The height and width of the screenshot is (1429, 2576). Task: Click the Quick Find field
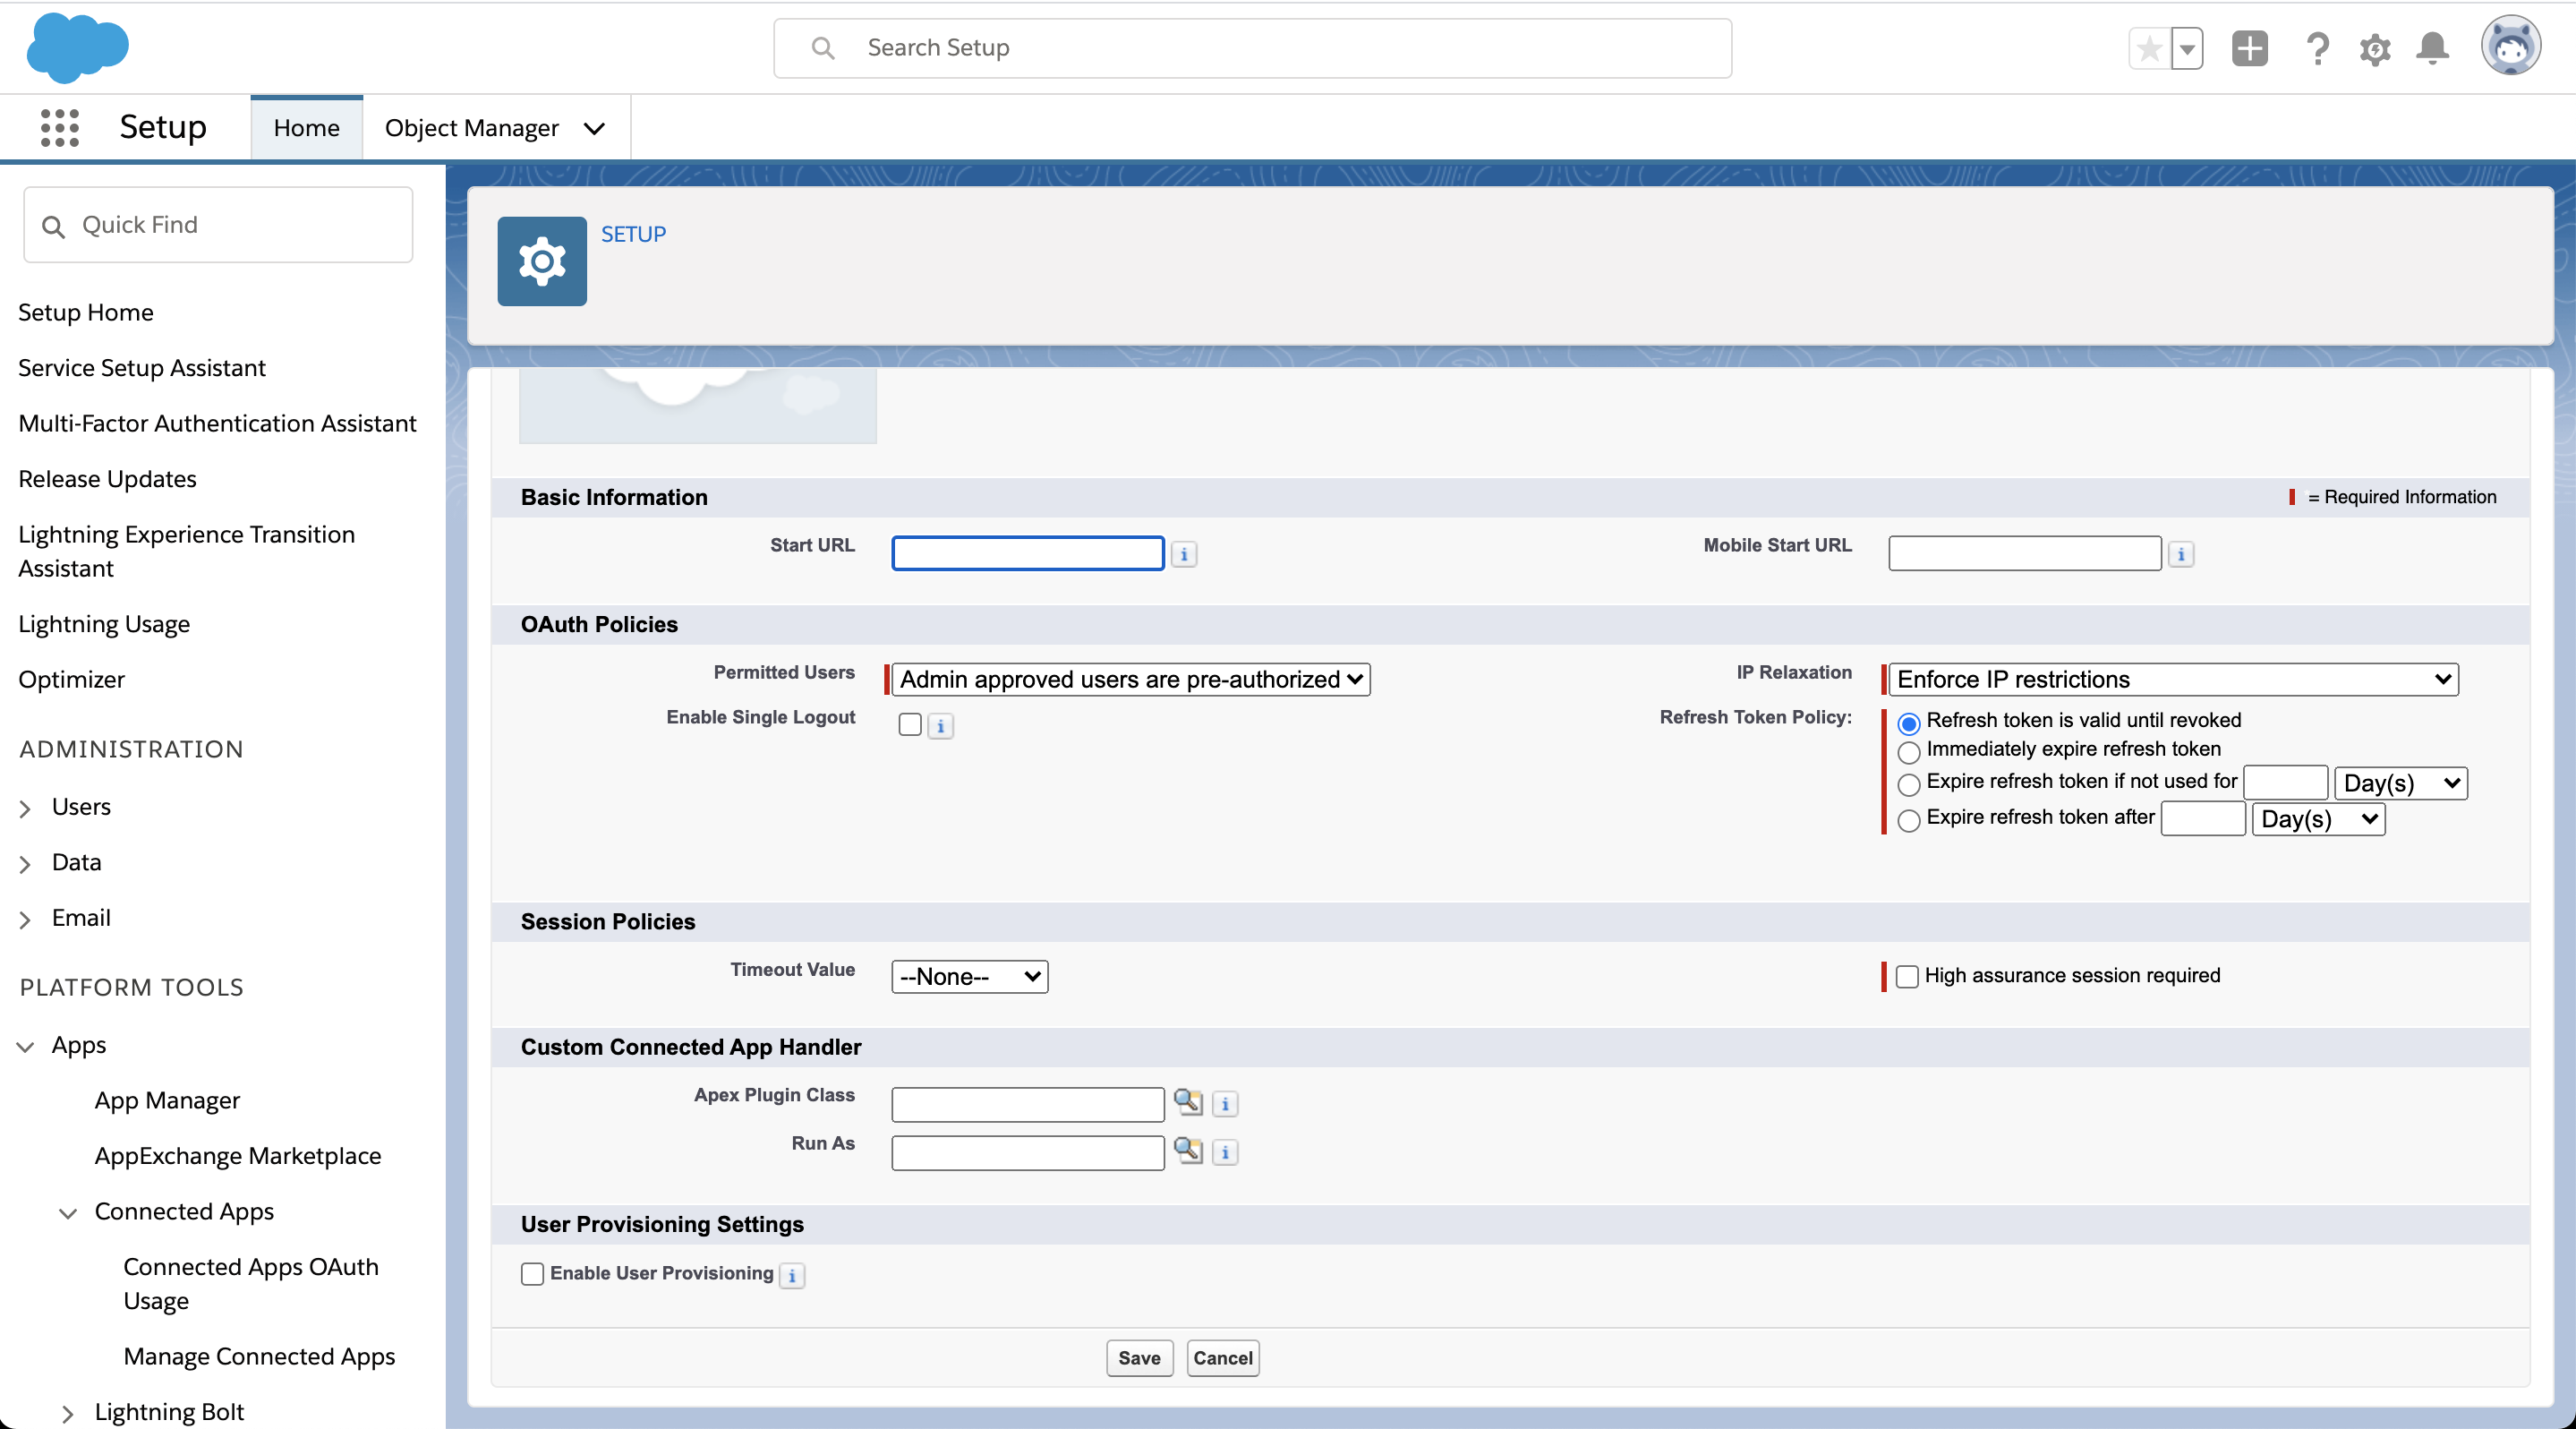(218, 225)
